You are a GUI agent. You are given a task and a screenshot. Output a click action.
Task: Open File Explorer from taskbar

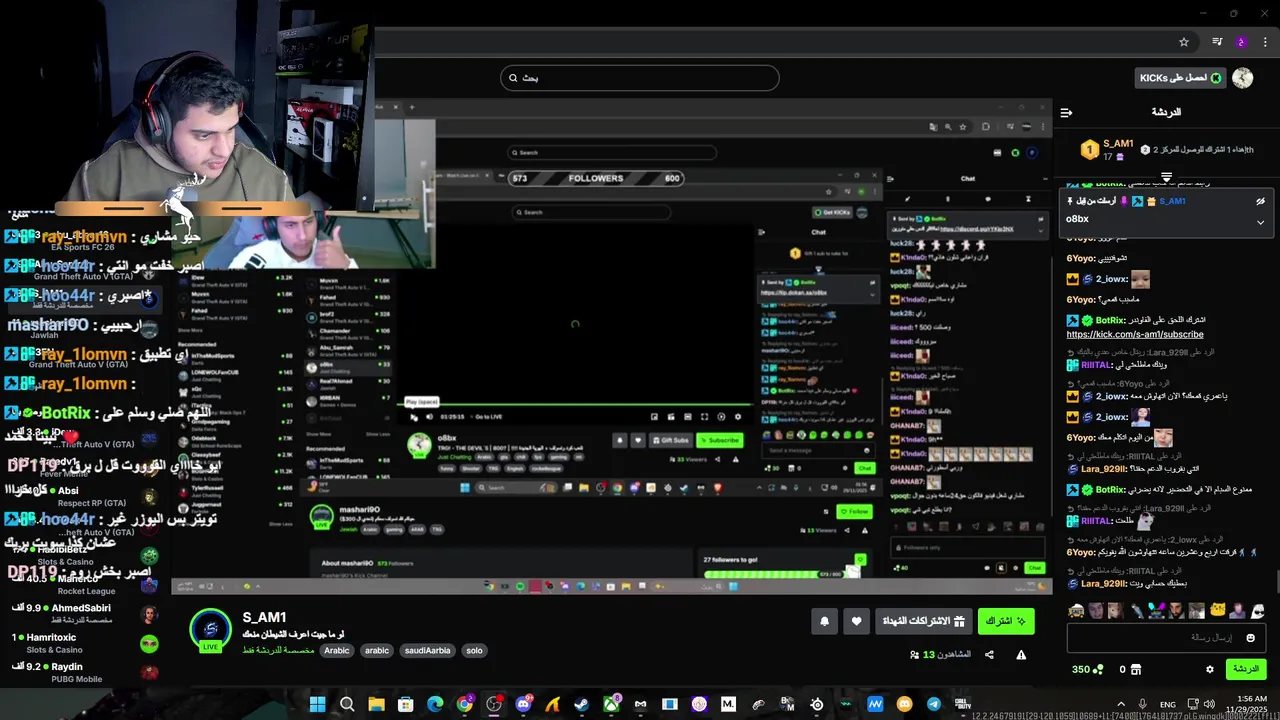(376, 704)
